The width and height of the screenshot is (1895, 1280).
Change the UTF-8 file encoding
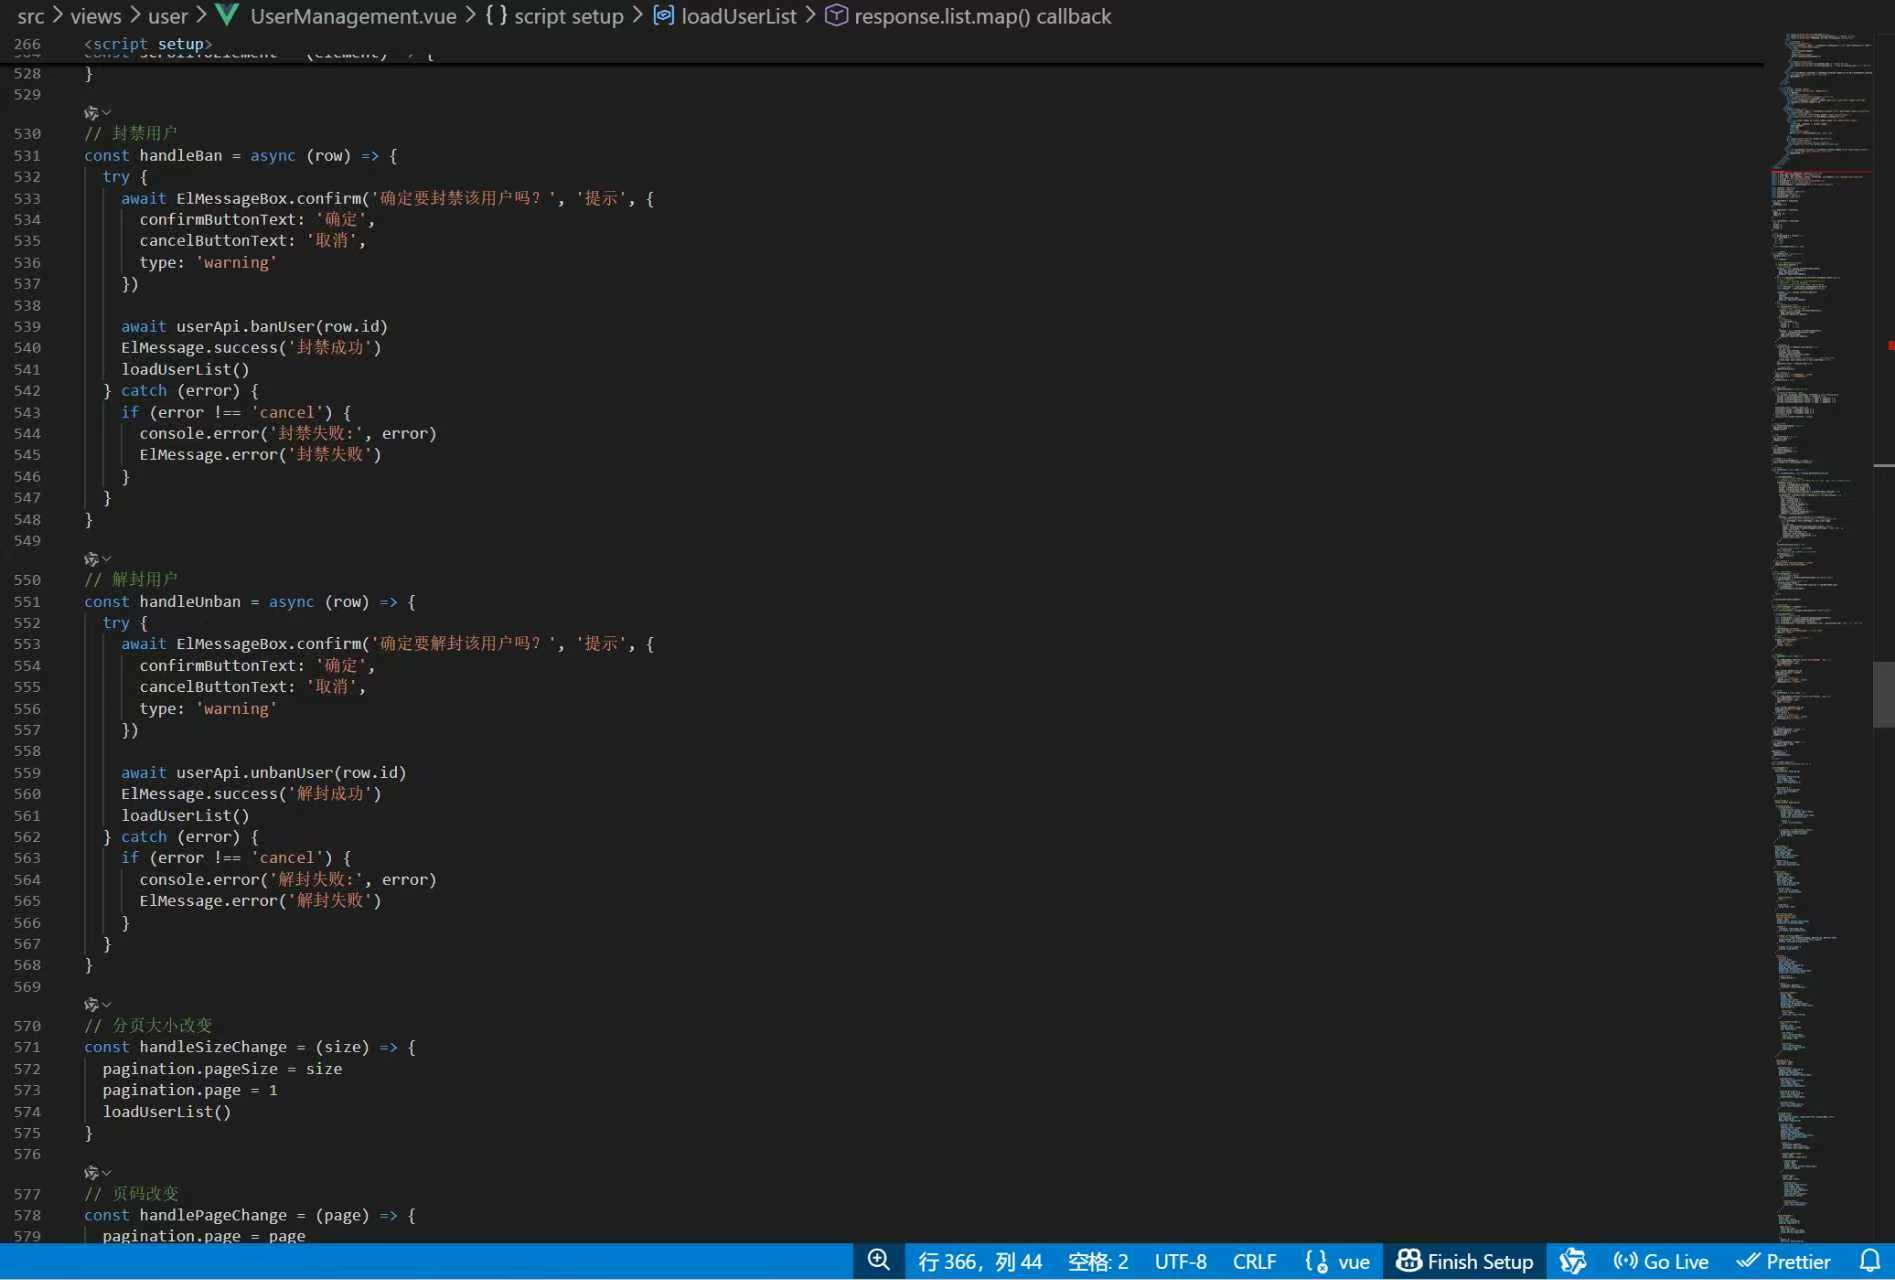coord(1180,1261)
